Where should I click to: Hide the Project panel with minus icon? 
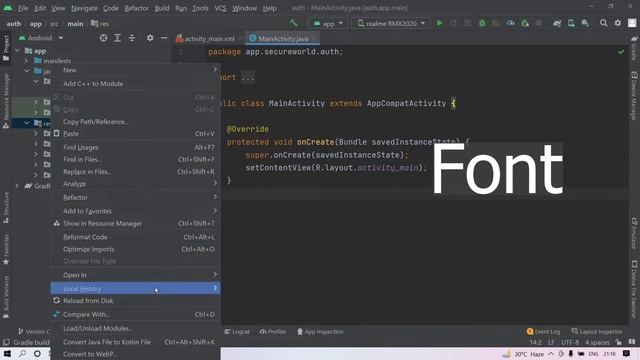tap(164, 38)
